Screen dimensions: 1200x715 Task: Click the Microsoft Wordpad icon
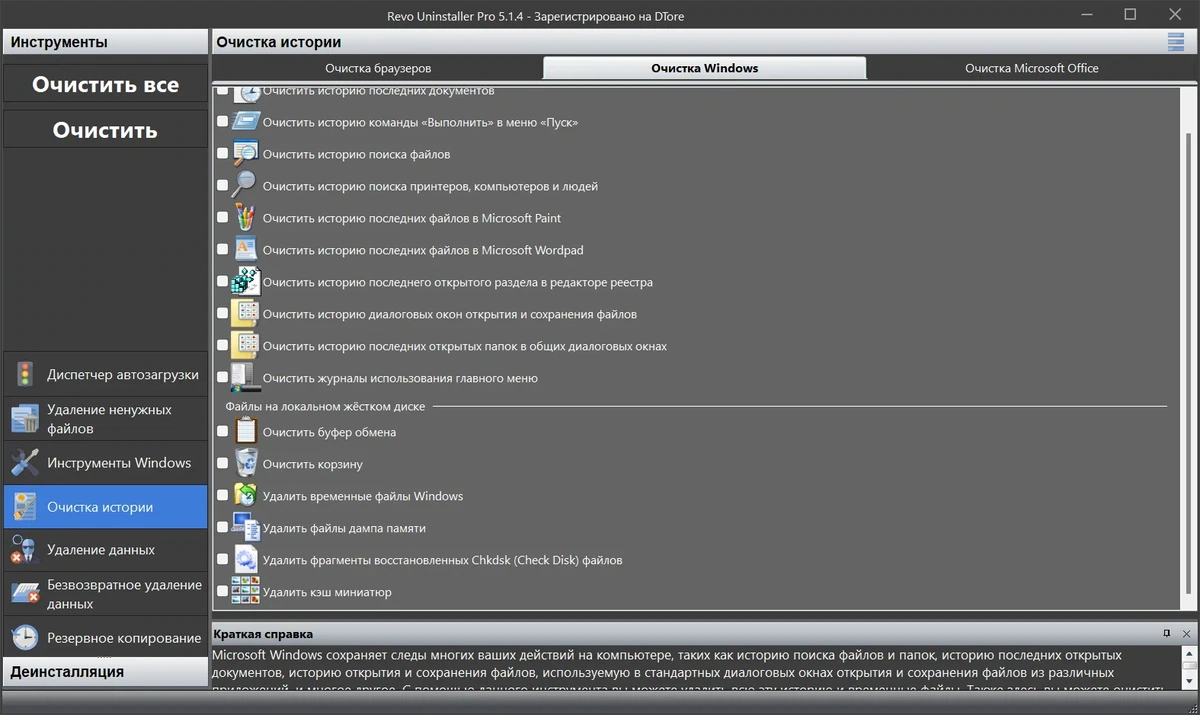click(245, 250)
